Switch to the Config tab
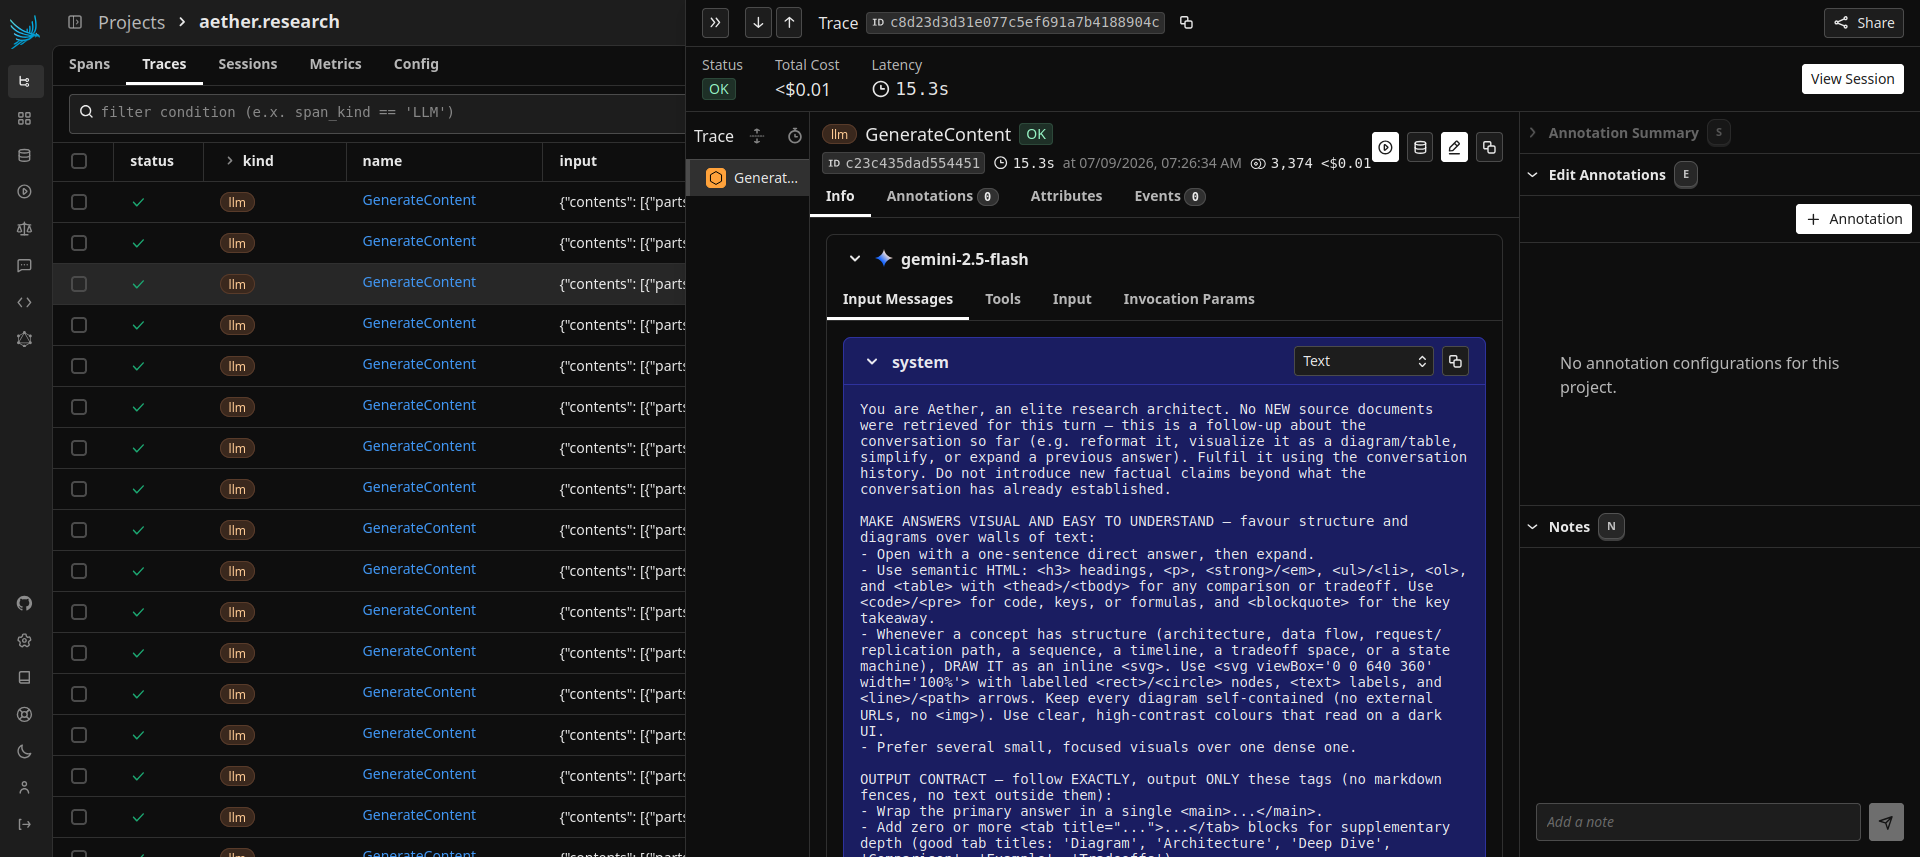Screen dimensions: 1920x857 coord(416,64)
